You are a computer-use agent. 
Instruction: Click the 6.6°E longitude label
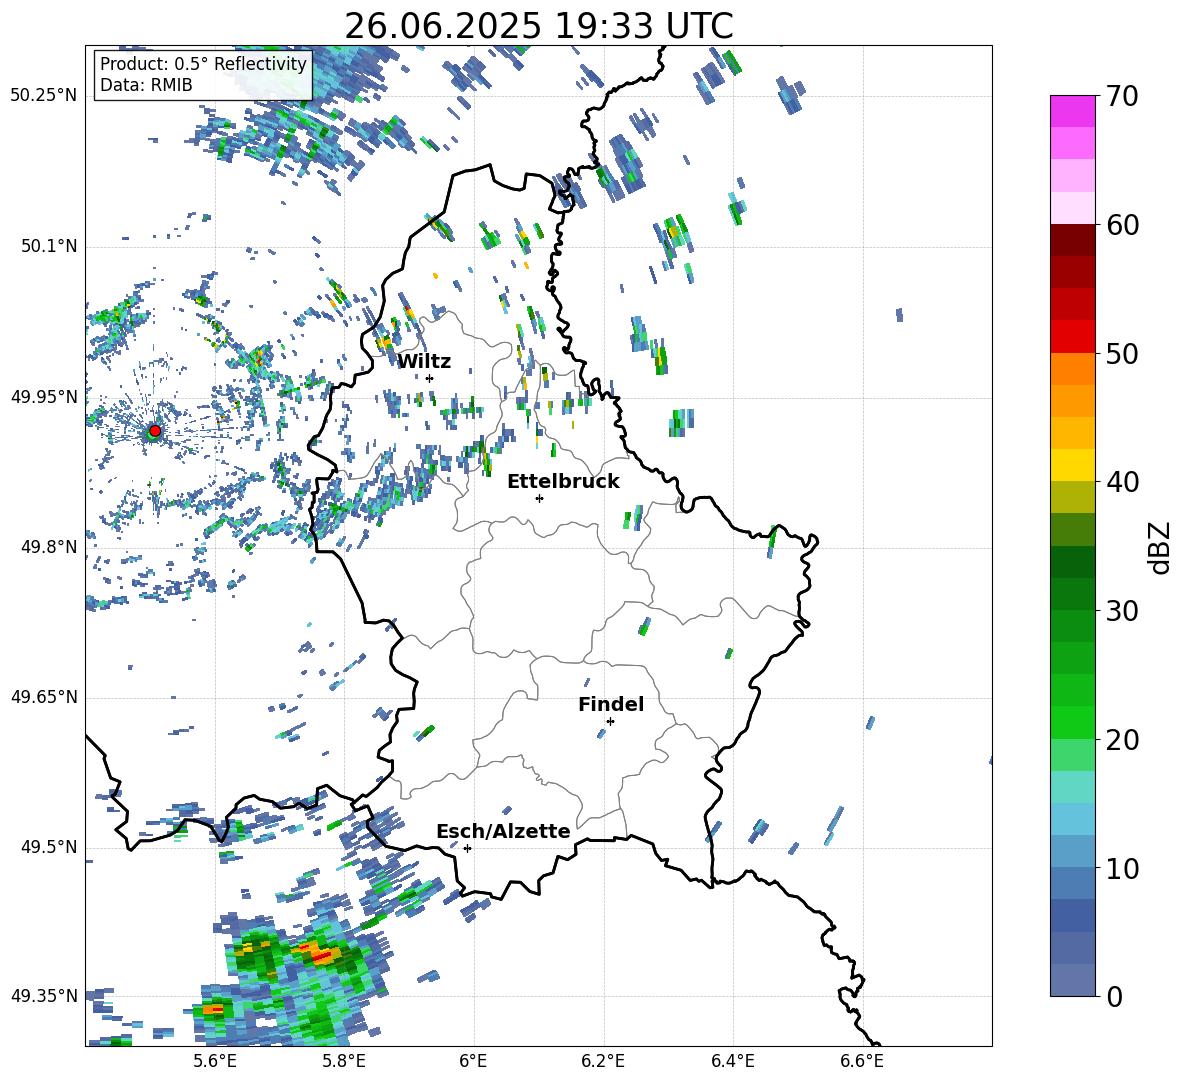(x=862, y=1061)
